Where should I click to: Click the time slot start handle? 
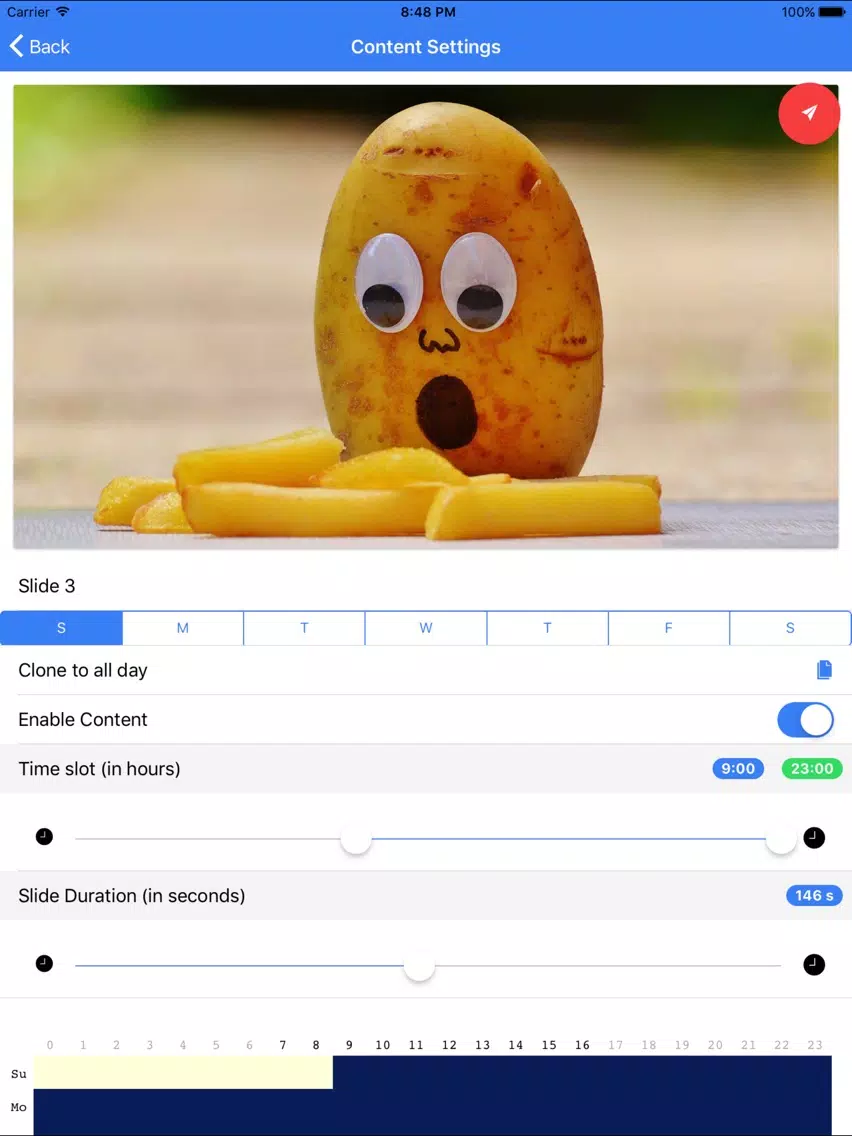356,840
